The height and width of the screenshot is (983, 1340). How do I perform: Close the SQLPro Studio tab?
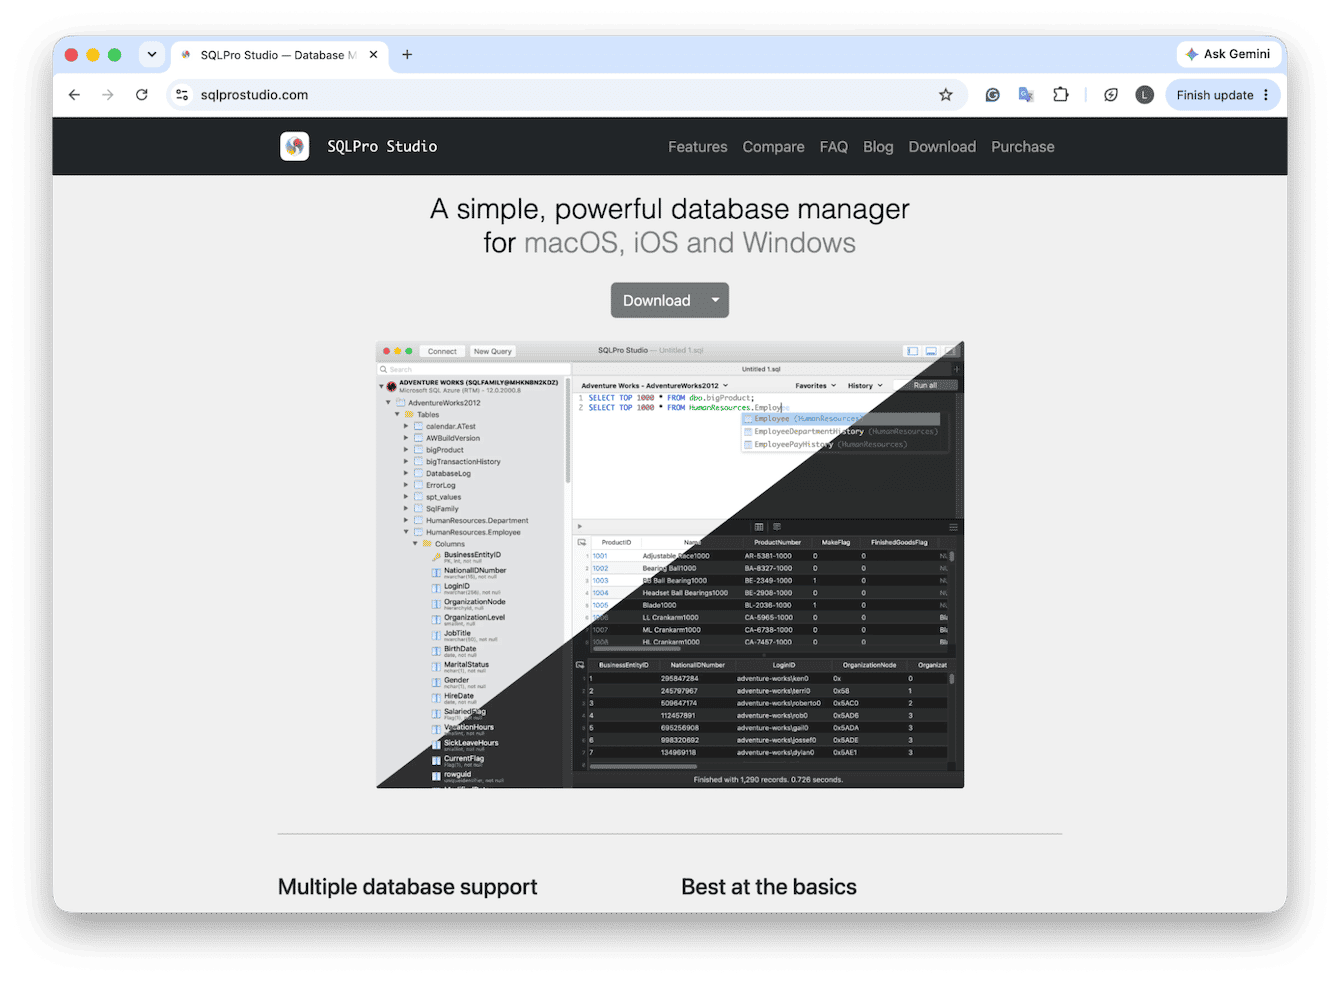[373, 55]
